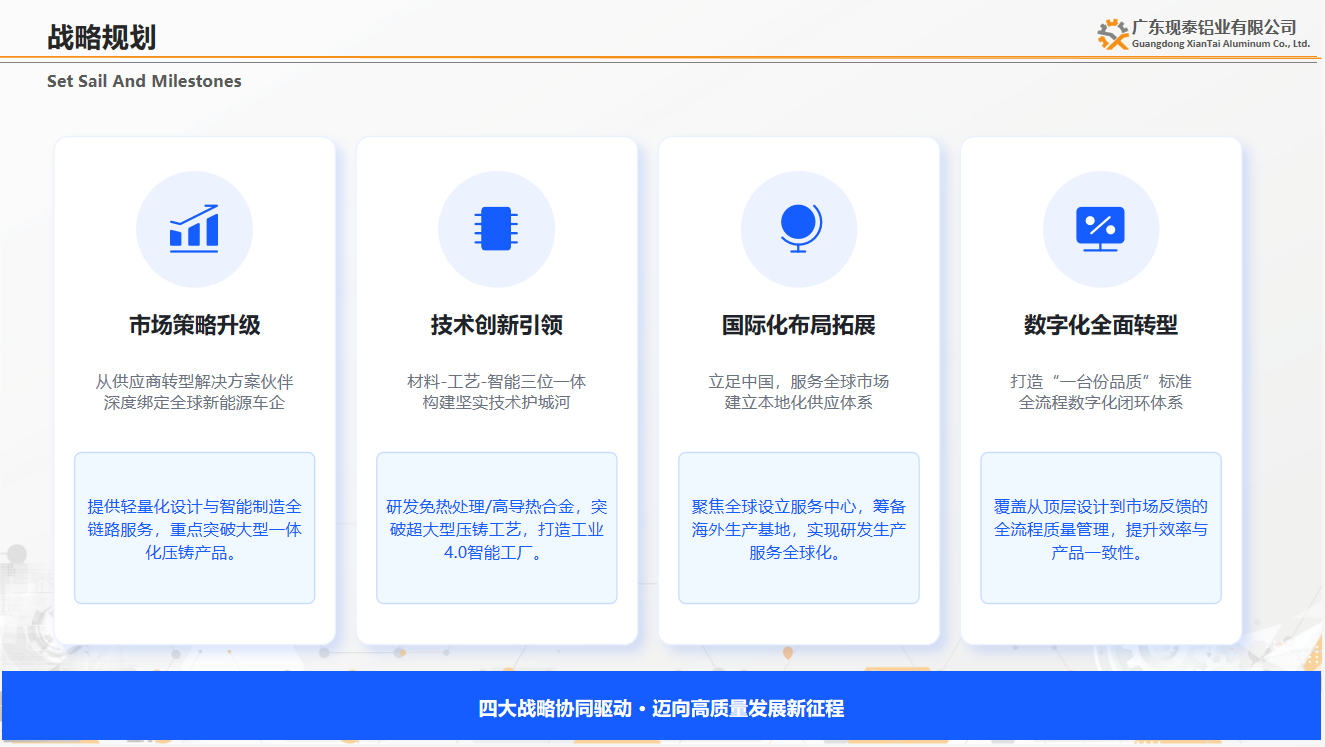The image size is (1325, 747).
Task: Select the 市场策略升级 heading
Action: [195, 325]
